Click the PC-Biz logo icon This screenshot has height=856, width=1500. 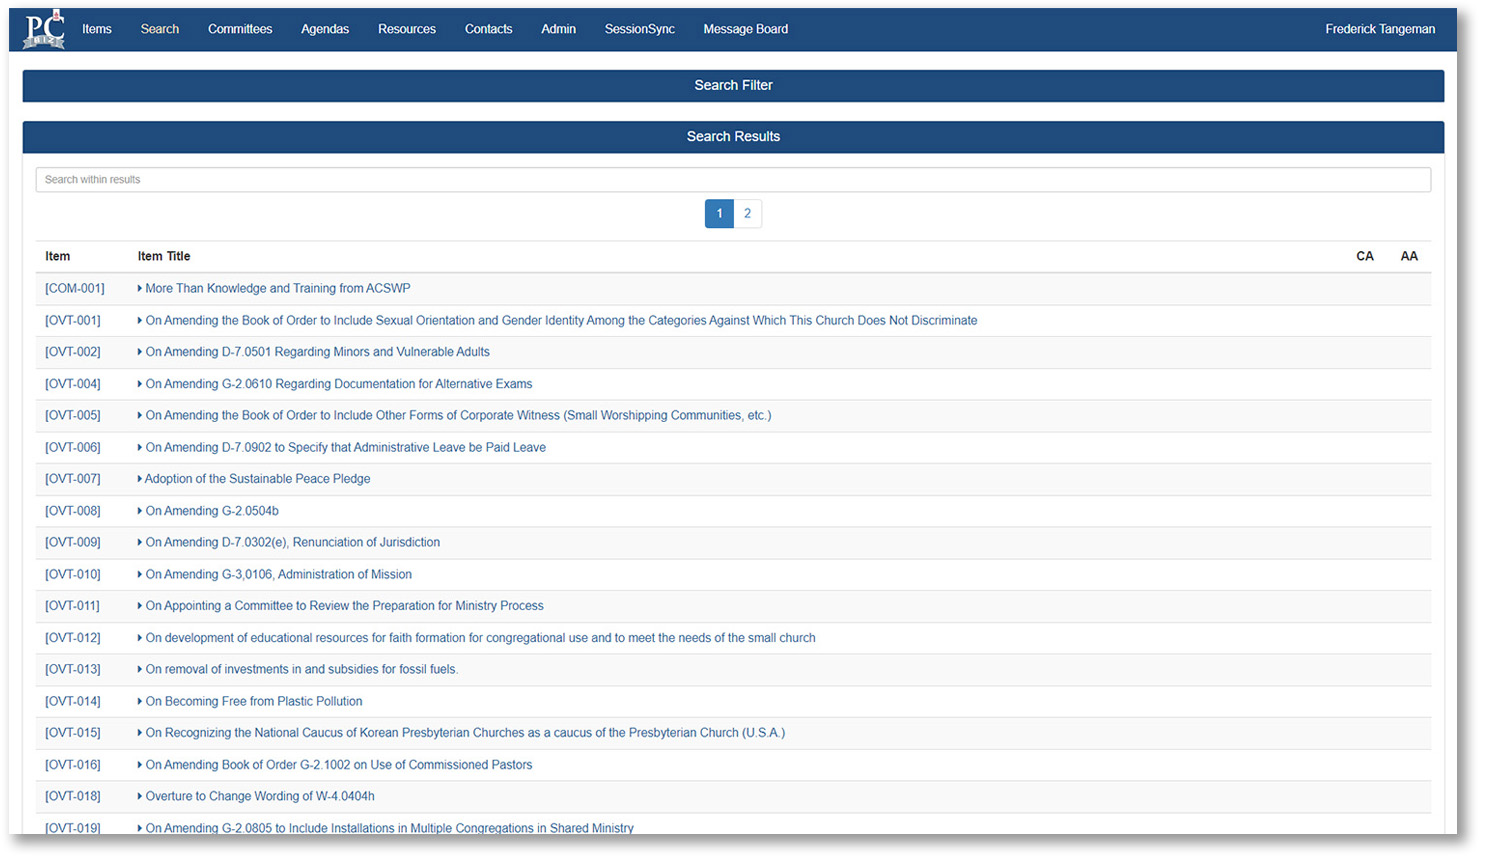point(44,29)
